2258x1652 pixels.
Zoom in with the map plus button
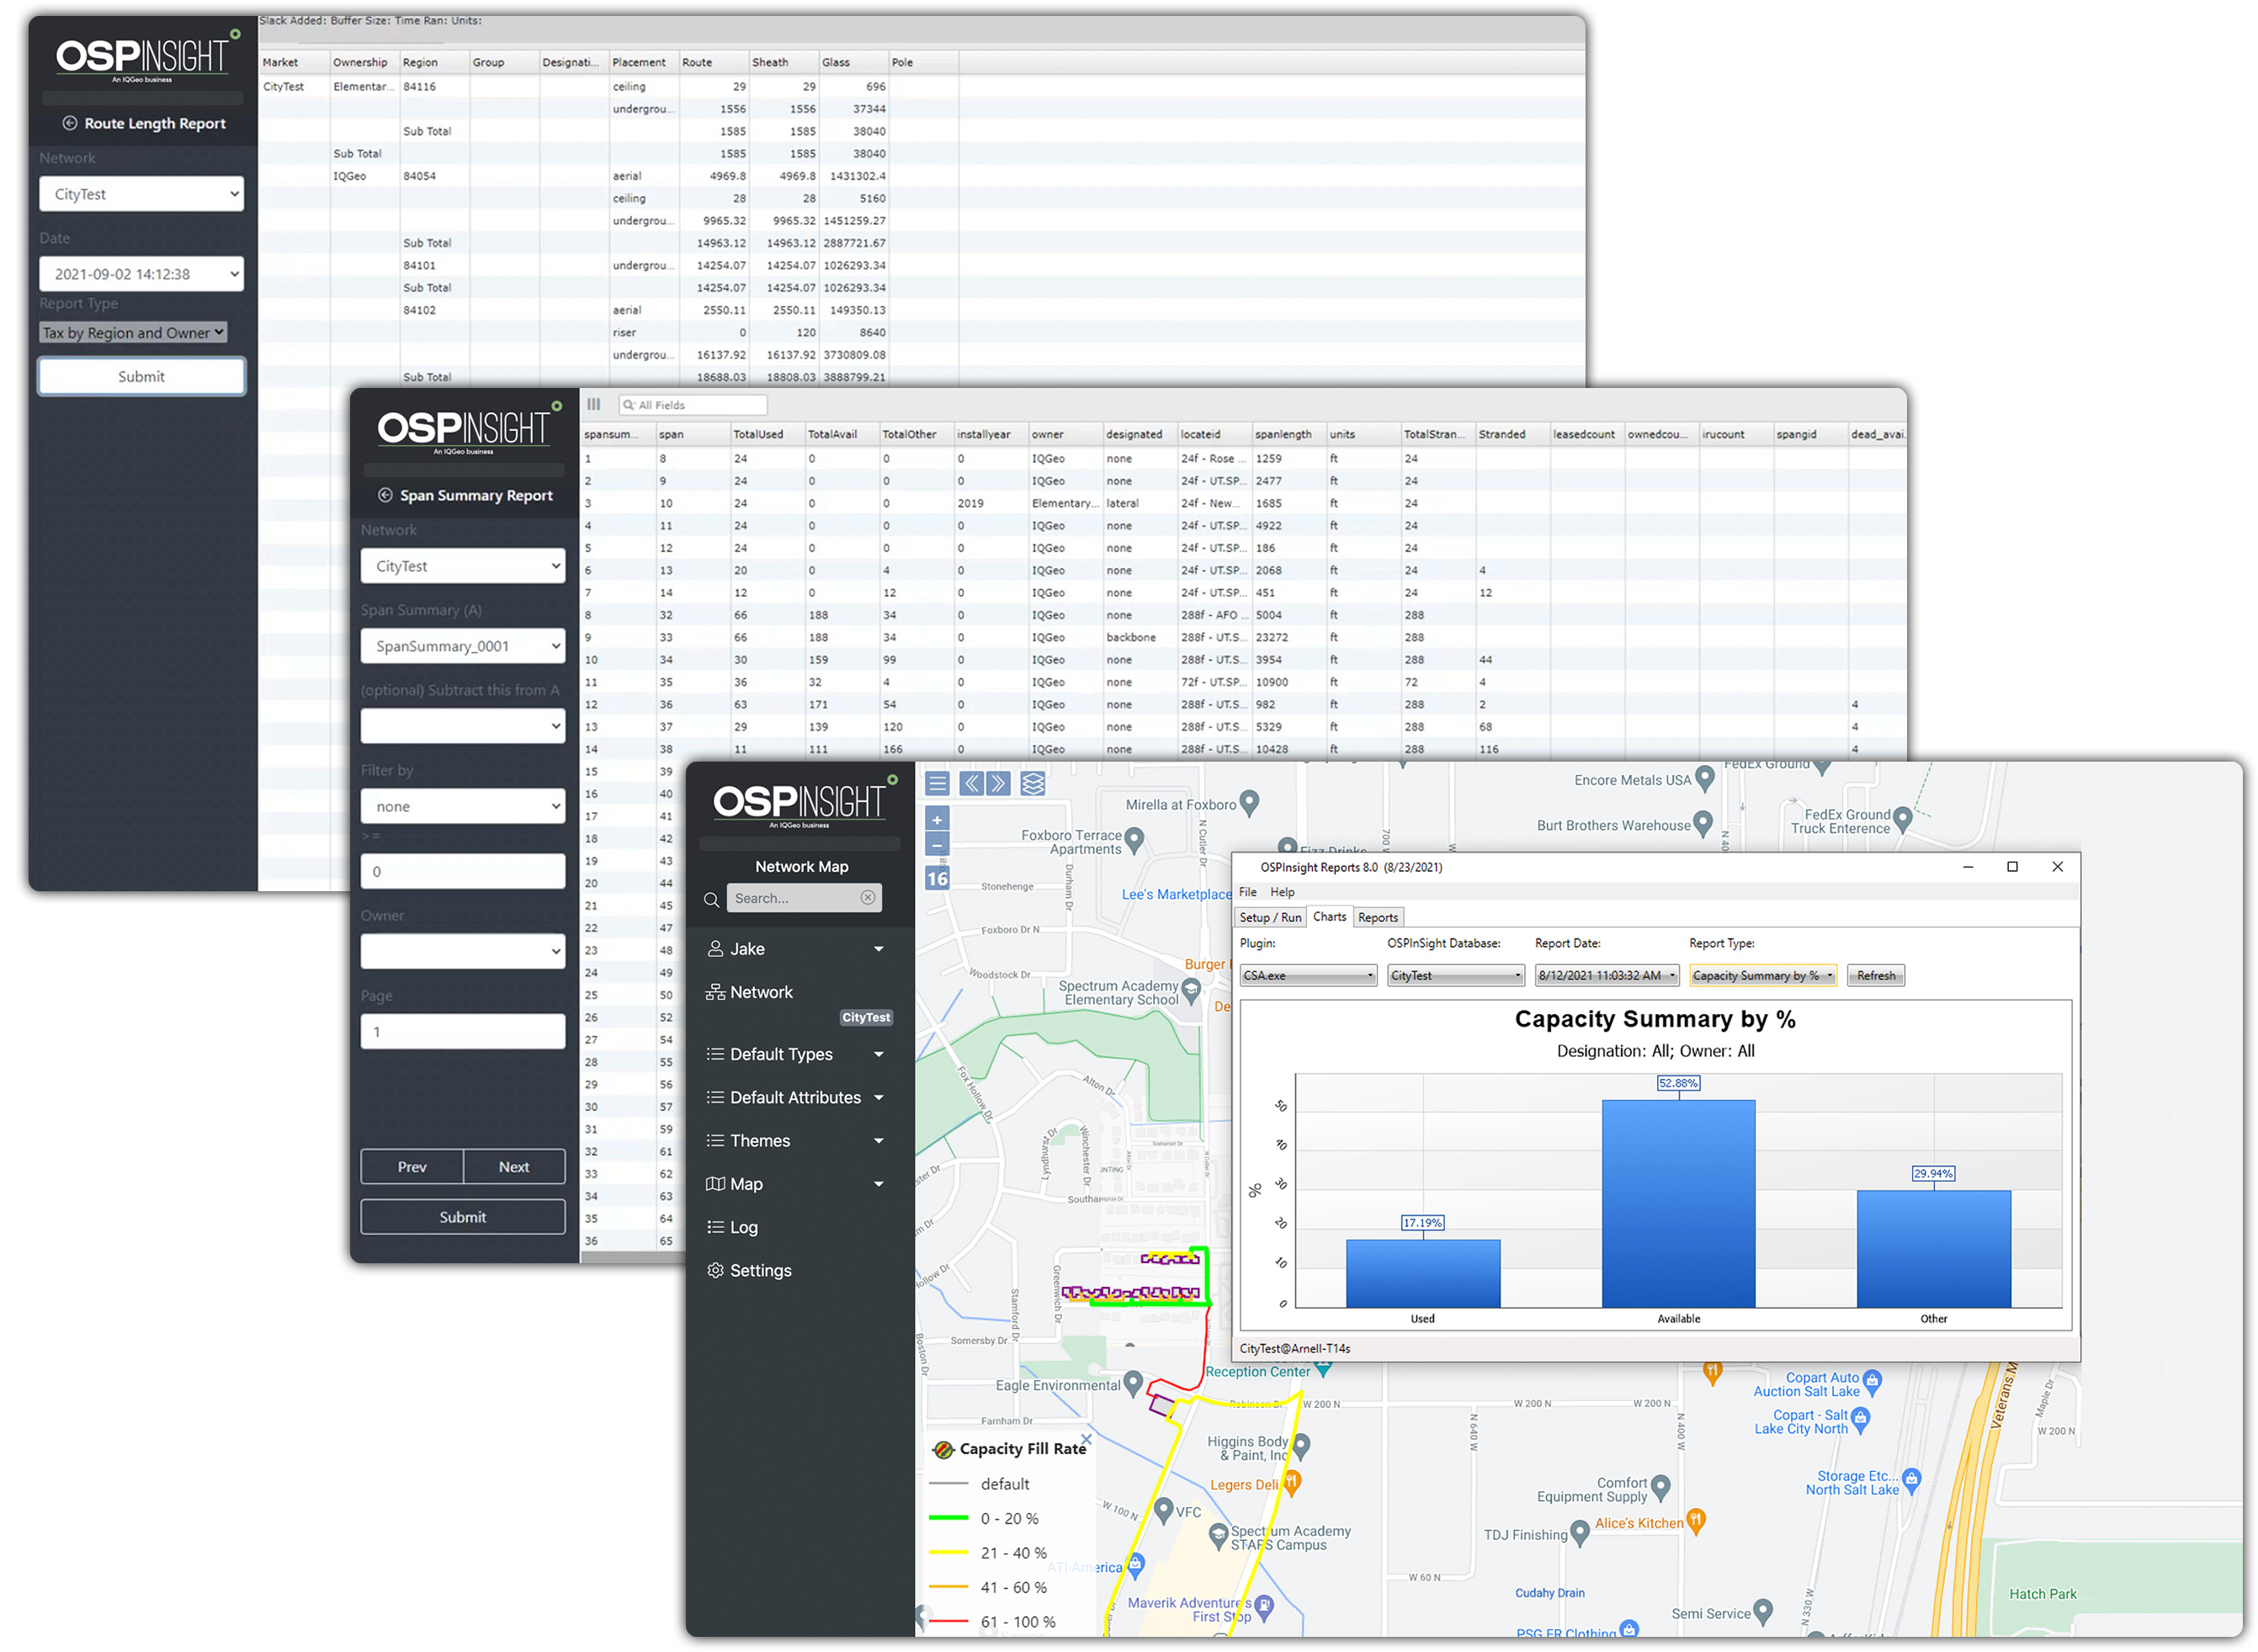tap(937, 820)
